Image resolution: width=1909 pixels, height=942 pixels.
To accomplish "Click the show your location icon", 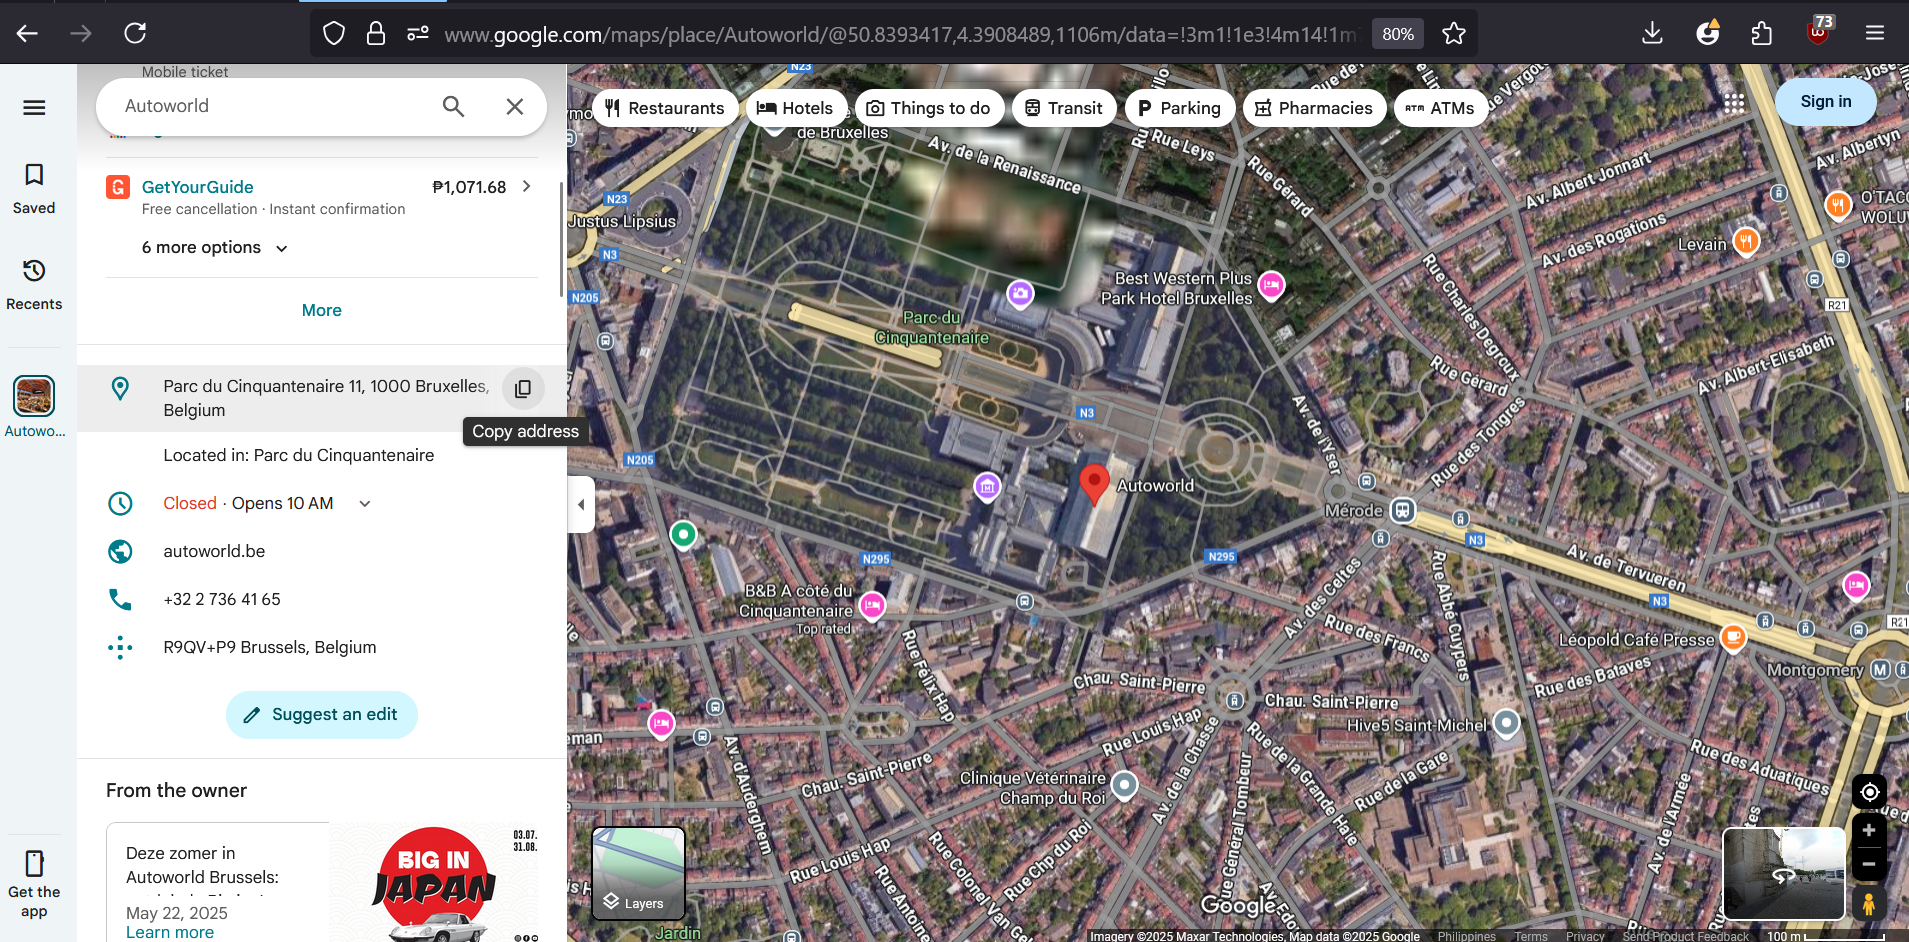I will coord(1869,792).
